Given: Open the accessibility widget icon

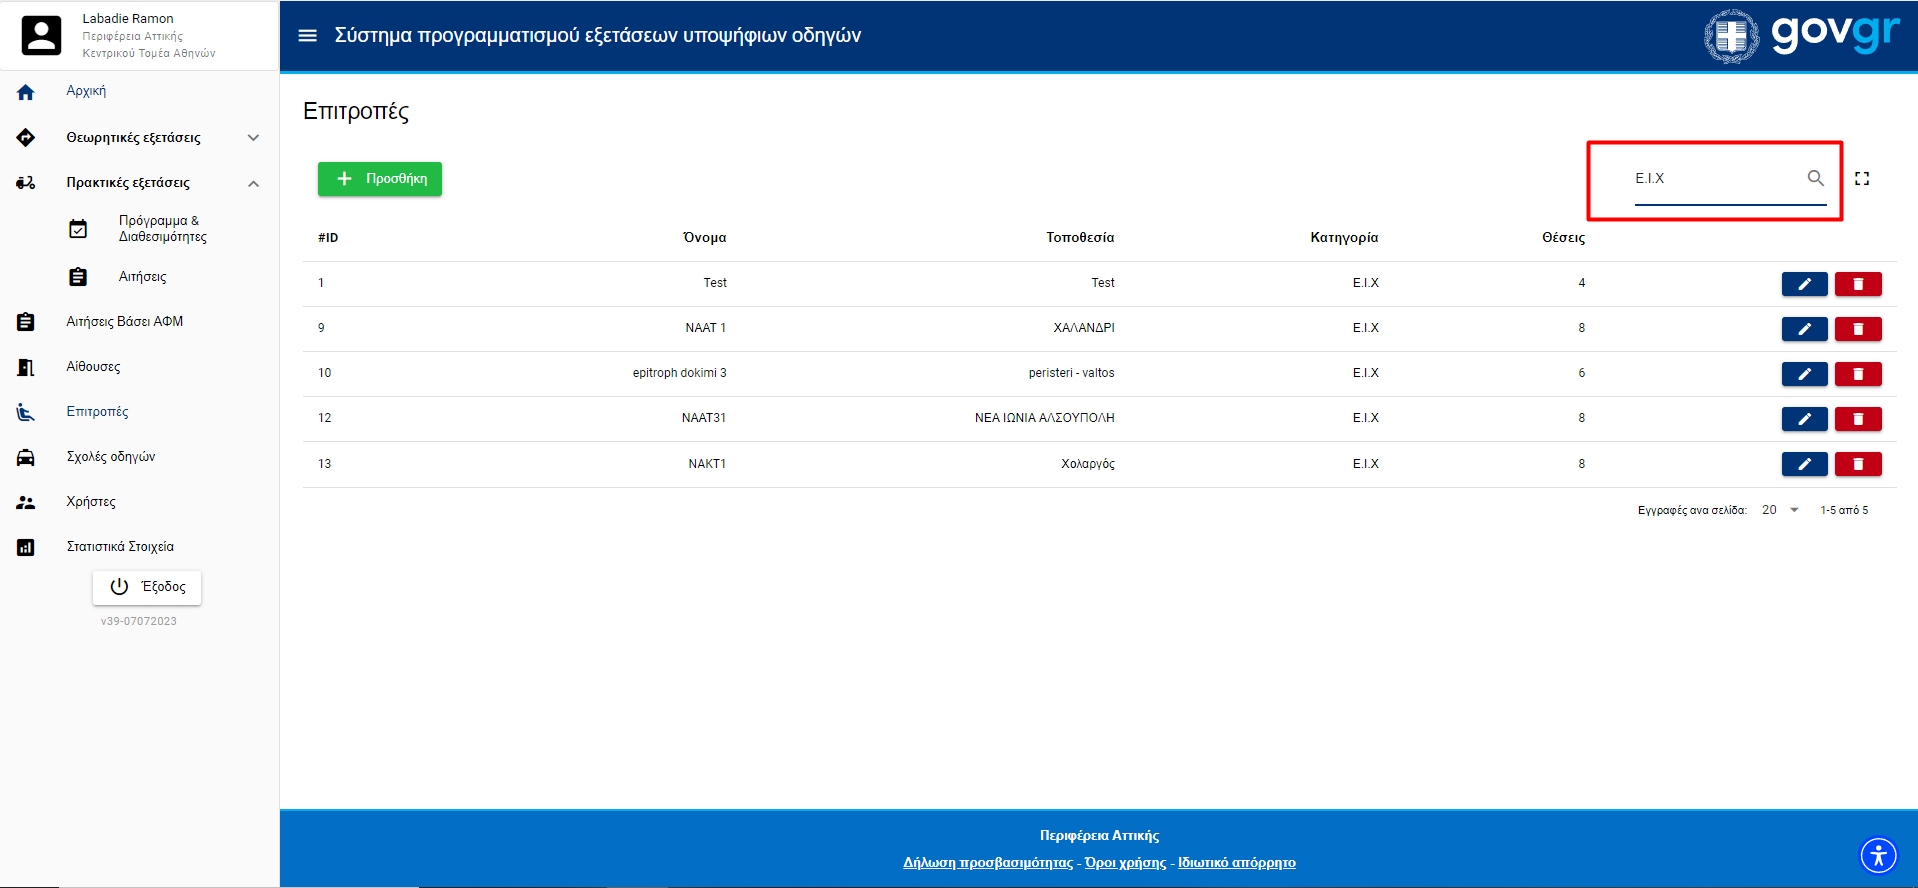Looking at the screenshot, I should [x=1878, y=856].
